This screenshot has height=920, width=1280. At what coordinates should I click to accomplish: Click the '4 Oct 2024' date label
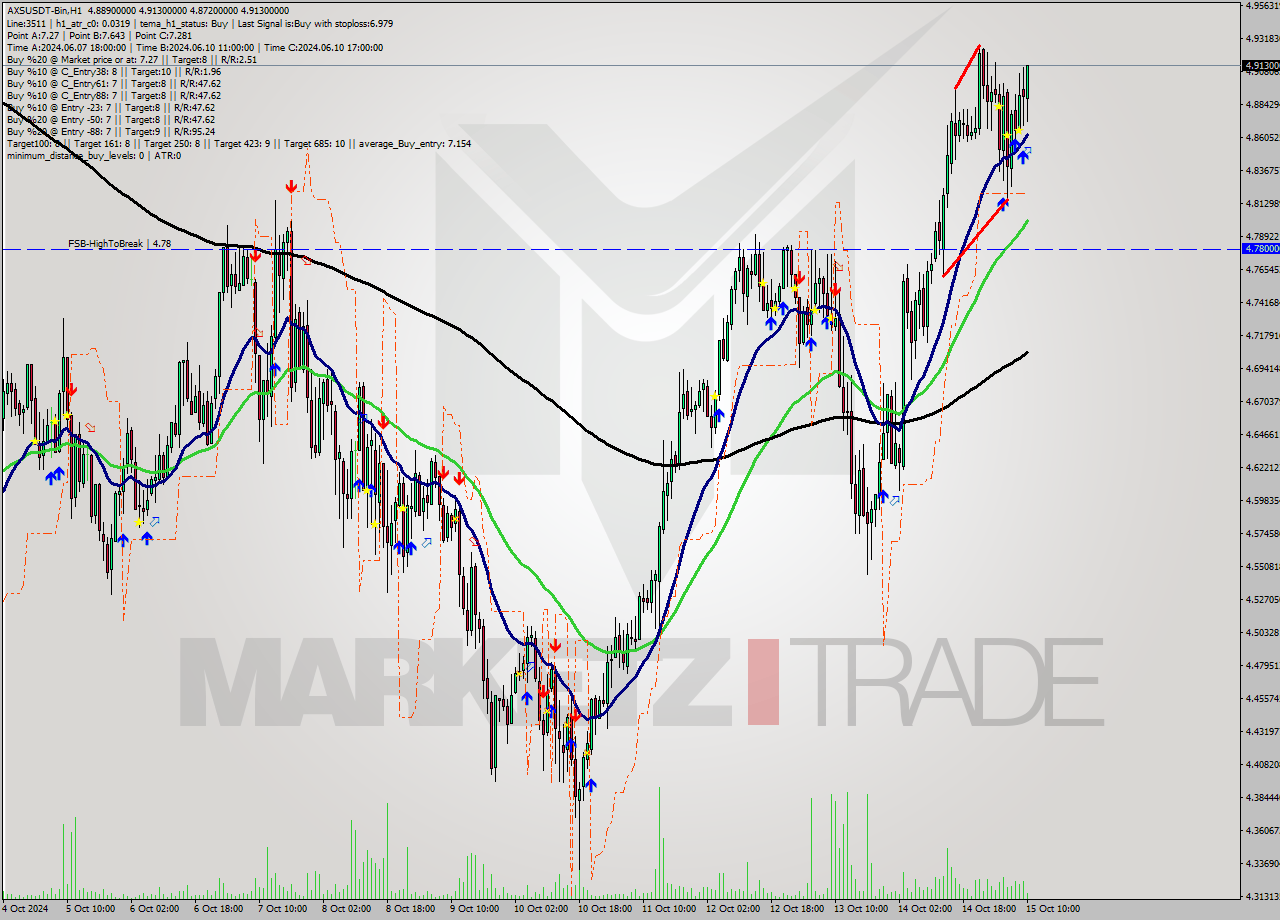coord(24,909)
